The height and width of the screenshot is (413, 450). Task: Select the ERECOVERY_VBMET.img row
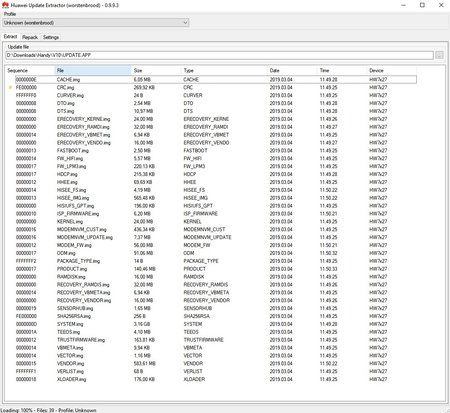click(x=216, y=135)
